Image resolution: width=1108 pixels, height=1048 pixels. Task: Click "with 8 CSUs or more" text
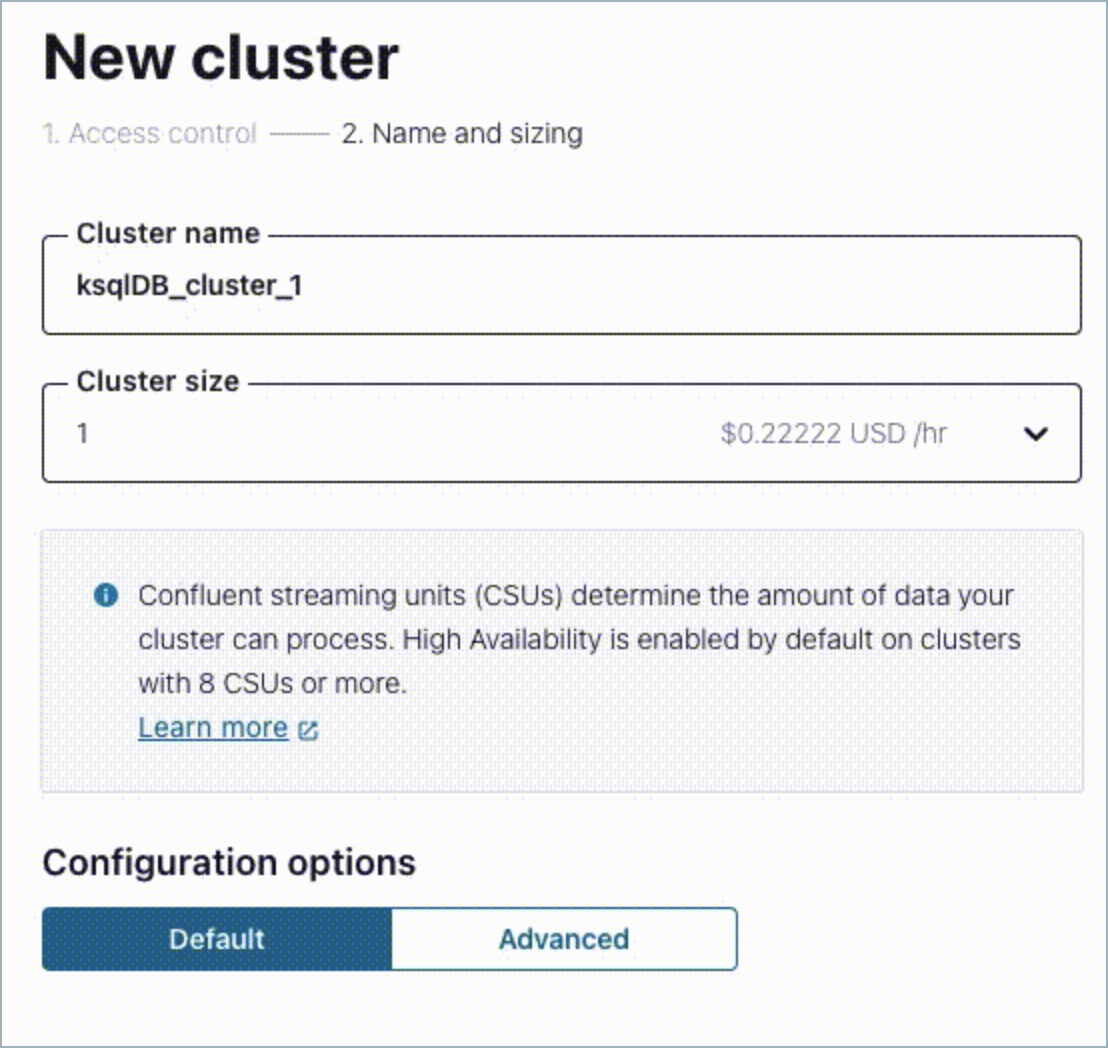[272, 684]
